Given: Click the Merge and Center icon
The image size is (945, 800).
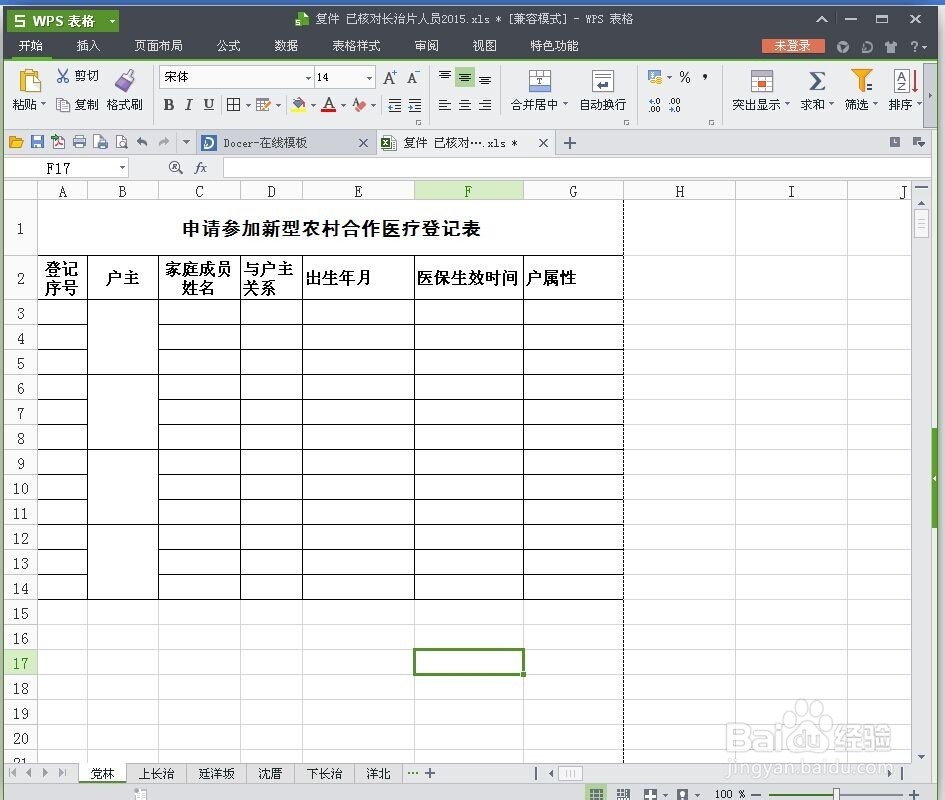Looking at the screenshot, I should tap(539, 81).
